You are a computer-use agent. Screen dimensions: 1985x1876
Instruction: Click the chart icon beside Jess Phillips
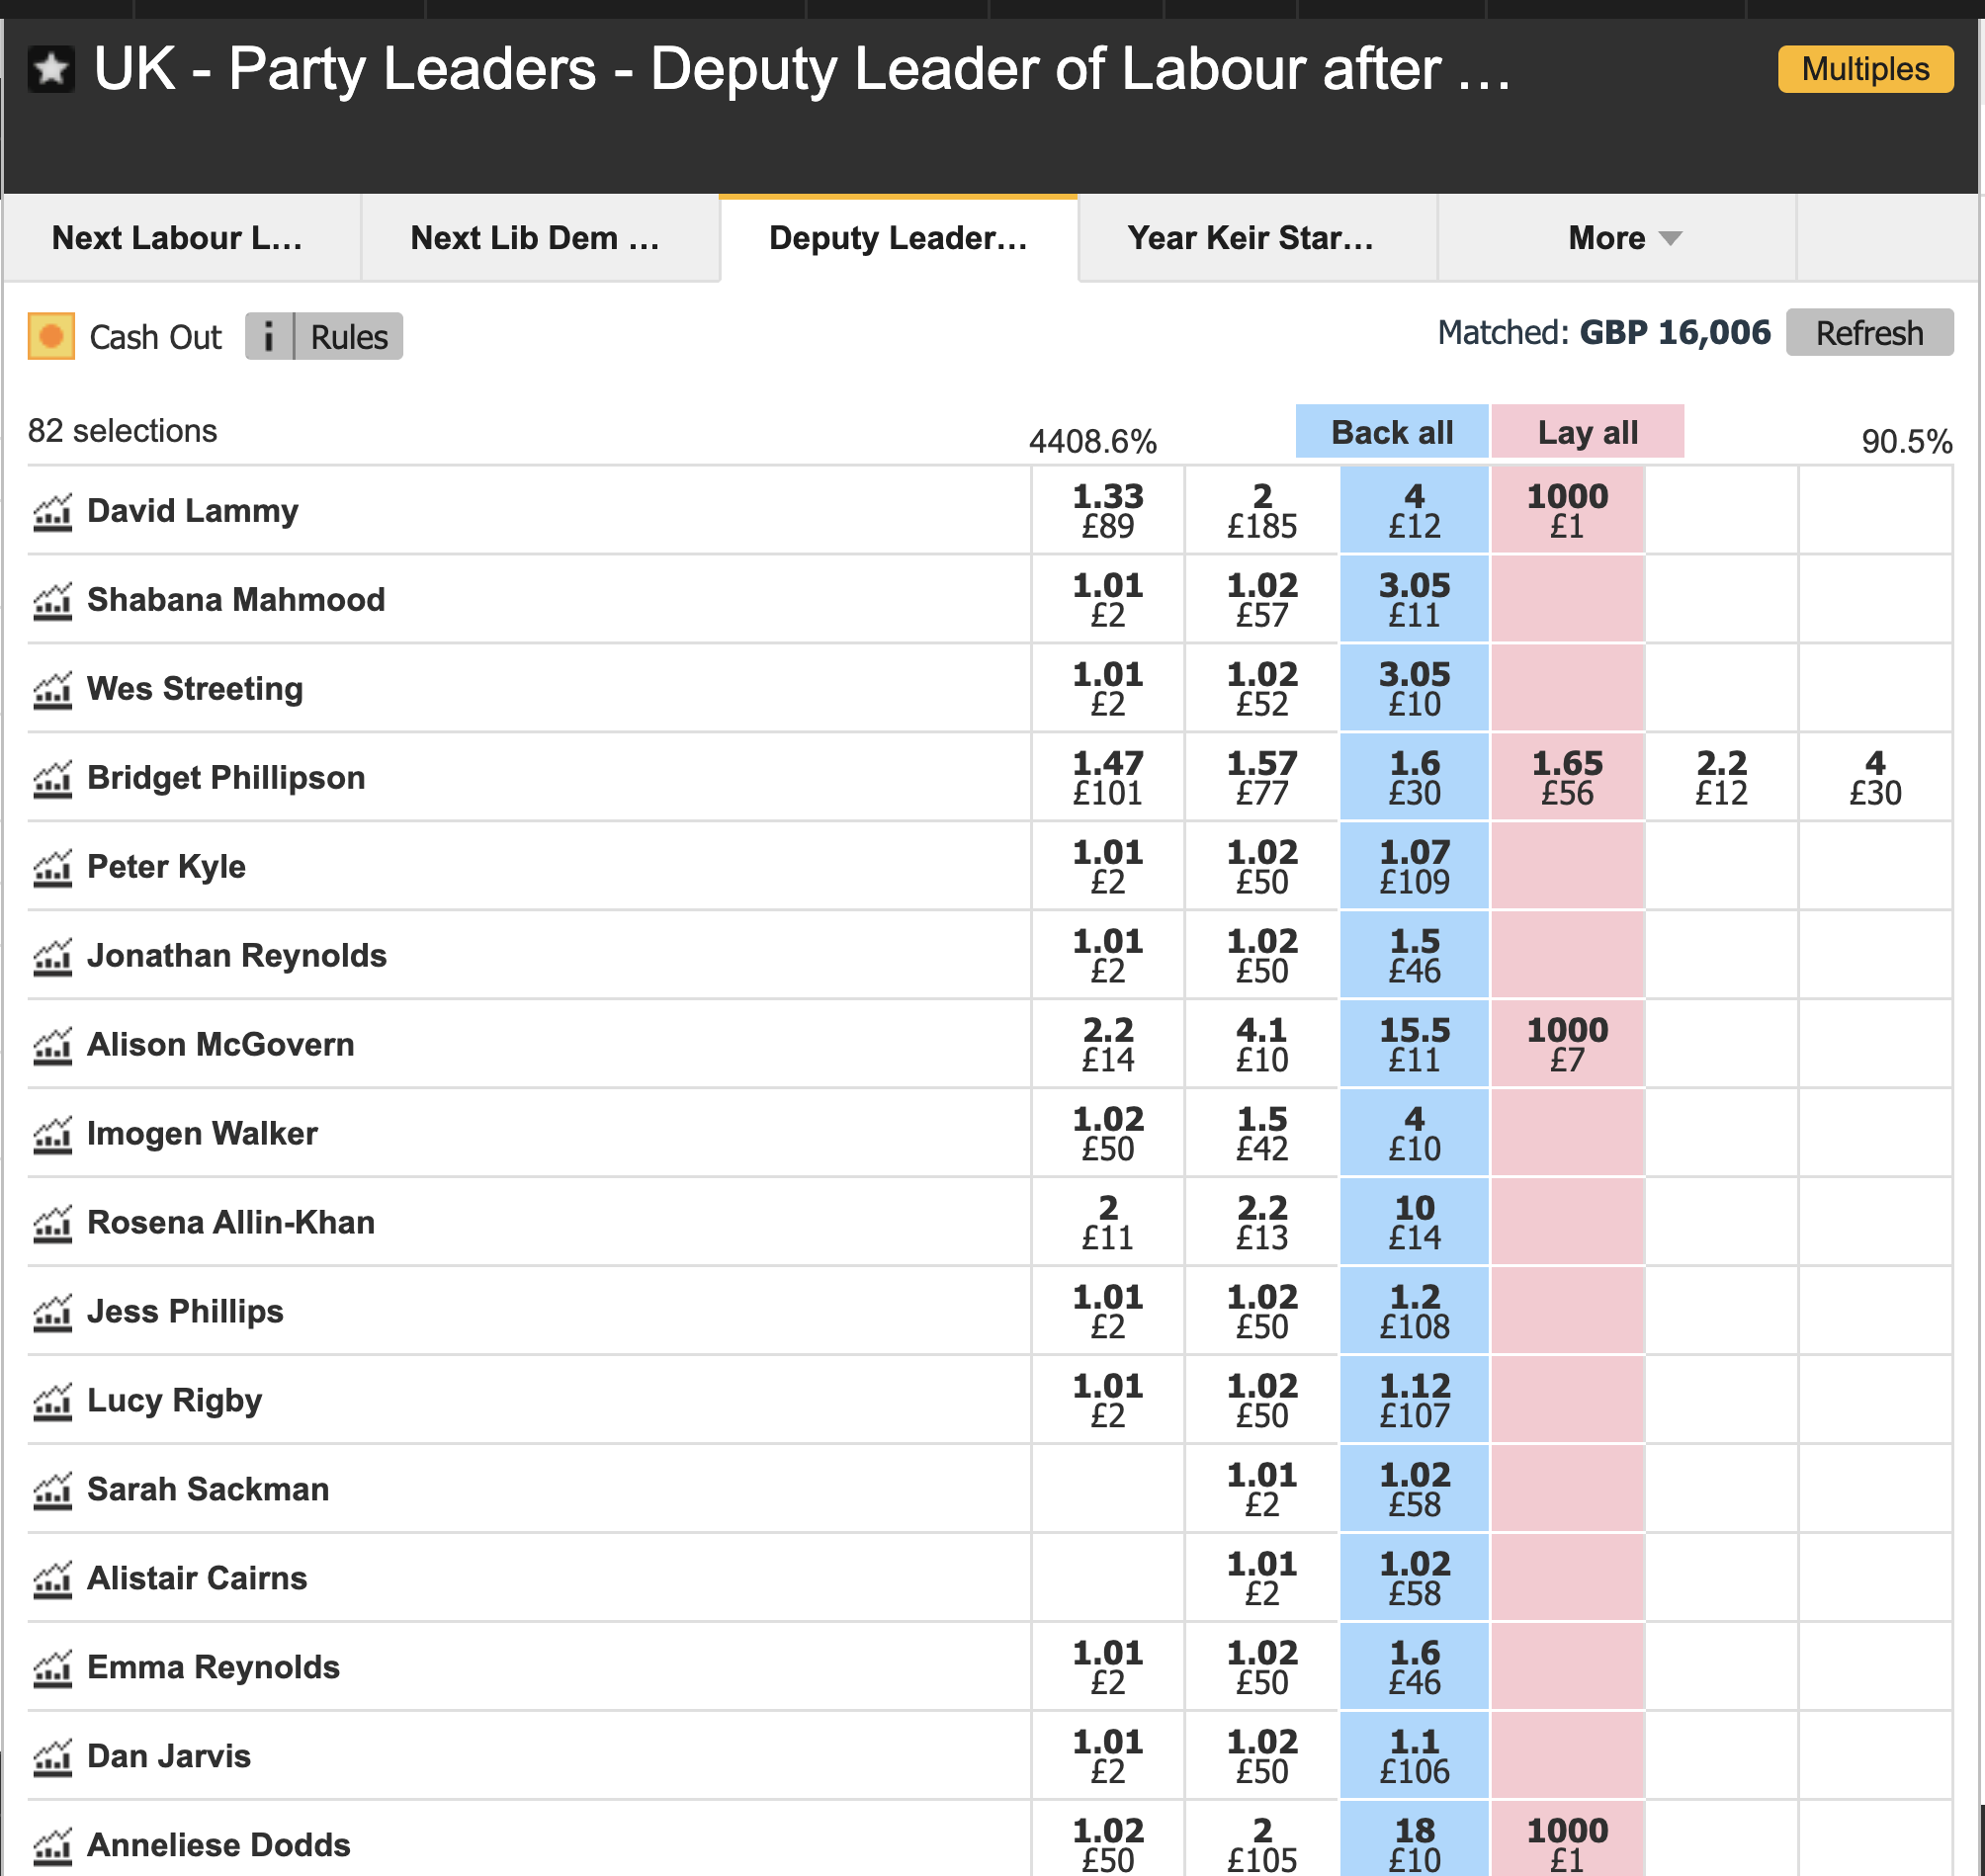52,1314
